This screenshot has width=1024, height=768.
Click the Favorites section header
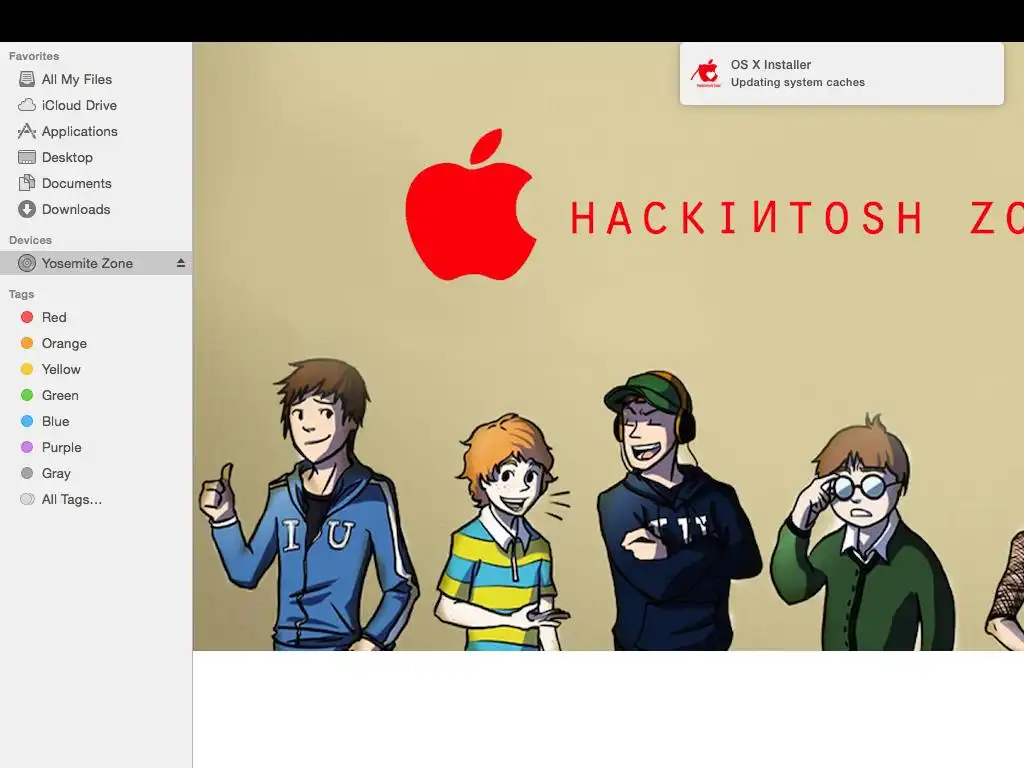pos(34,56)
